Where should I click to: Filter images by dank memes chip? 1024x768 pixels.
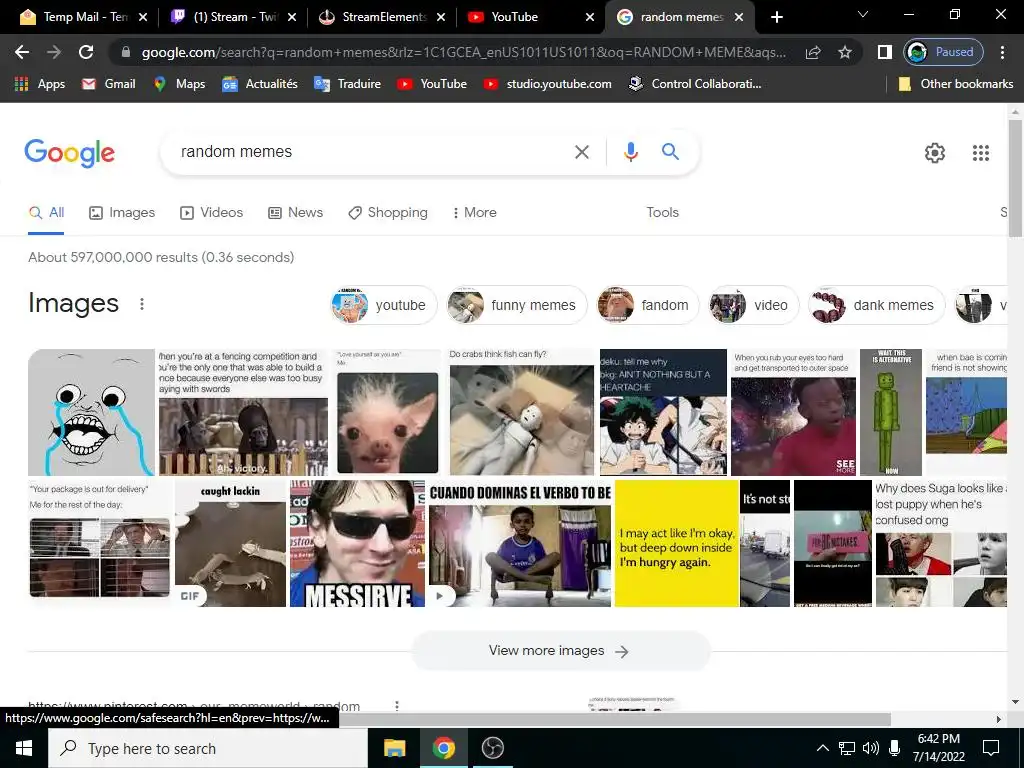pyautogui.click(x=876, y=305)
